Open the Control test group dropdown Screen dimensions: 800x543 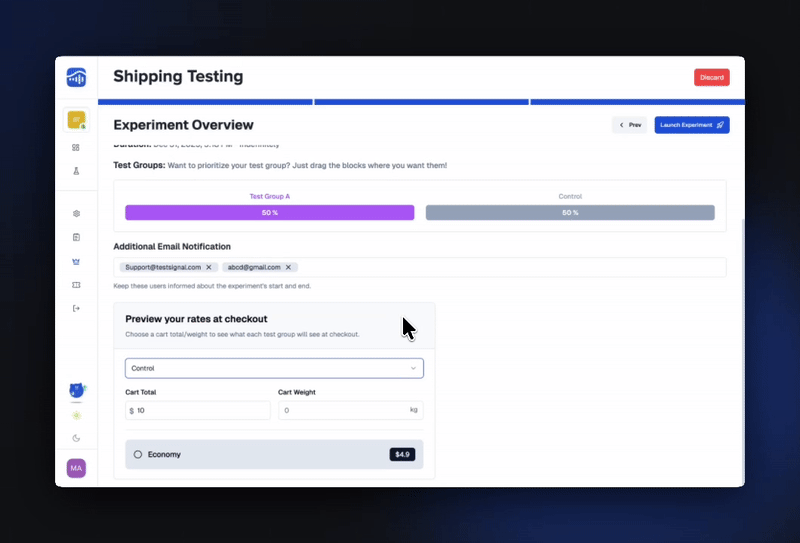(274, 368)
